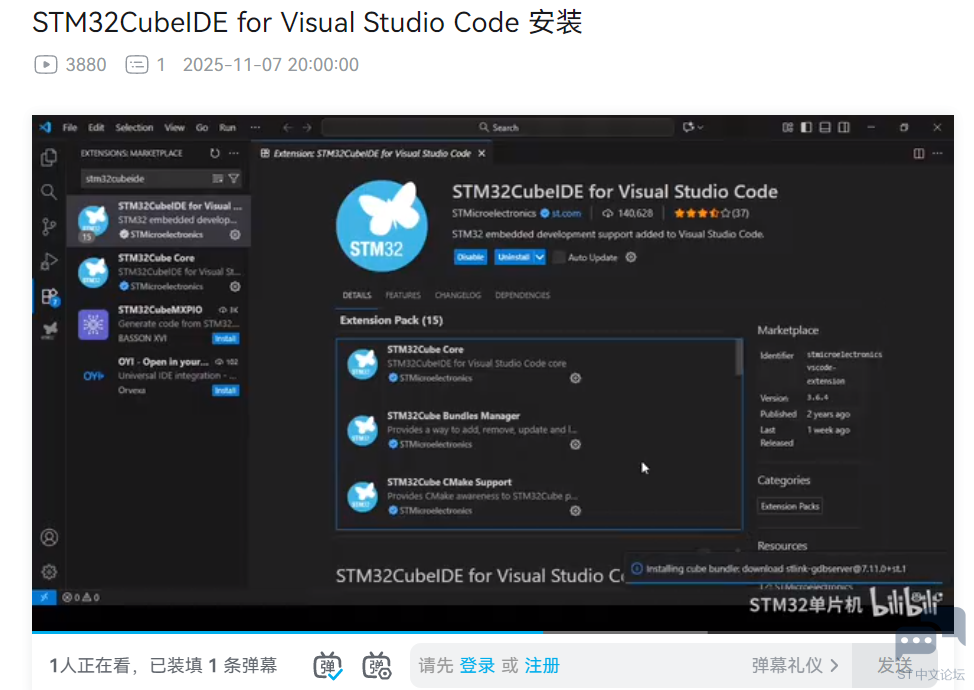Viewport: 974px width, 690px height.
Task: Open the Explorer icon in activity bar
Action: 48,158
